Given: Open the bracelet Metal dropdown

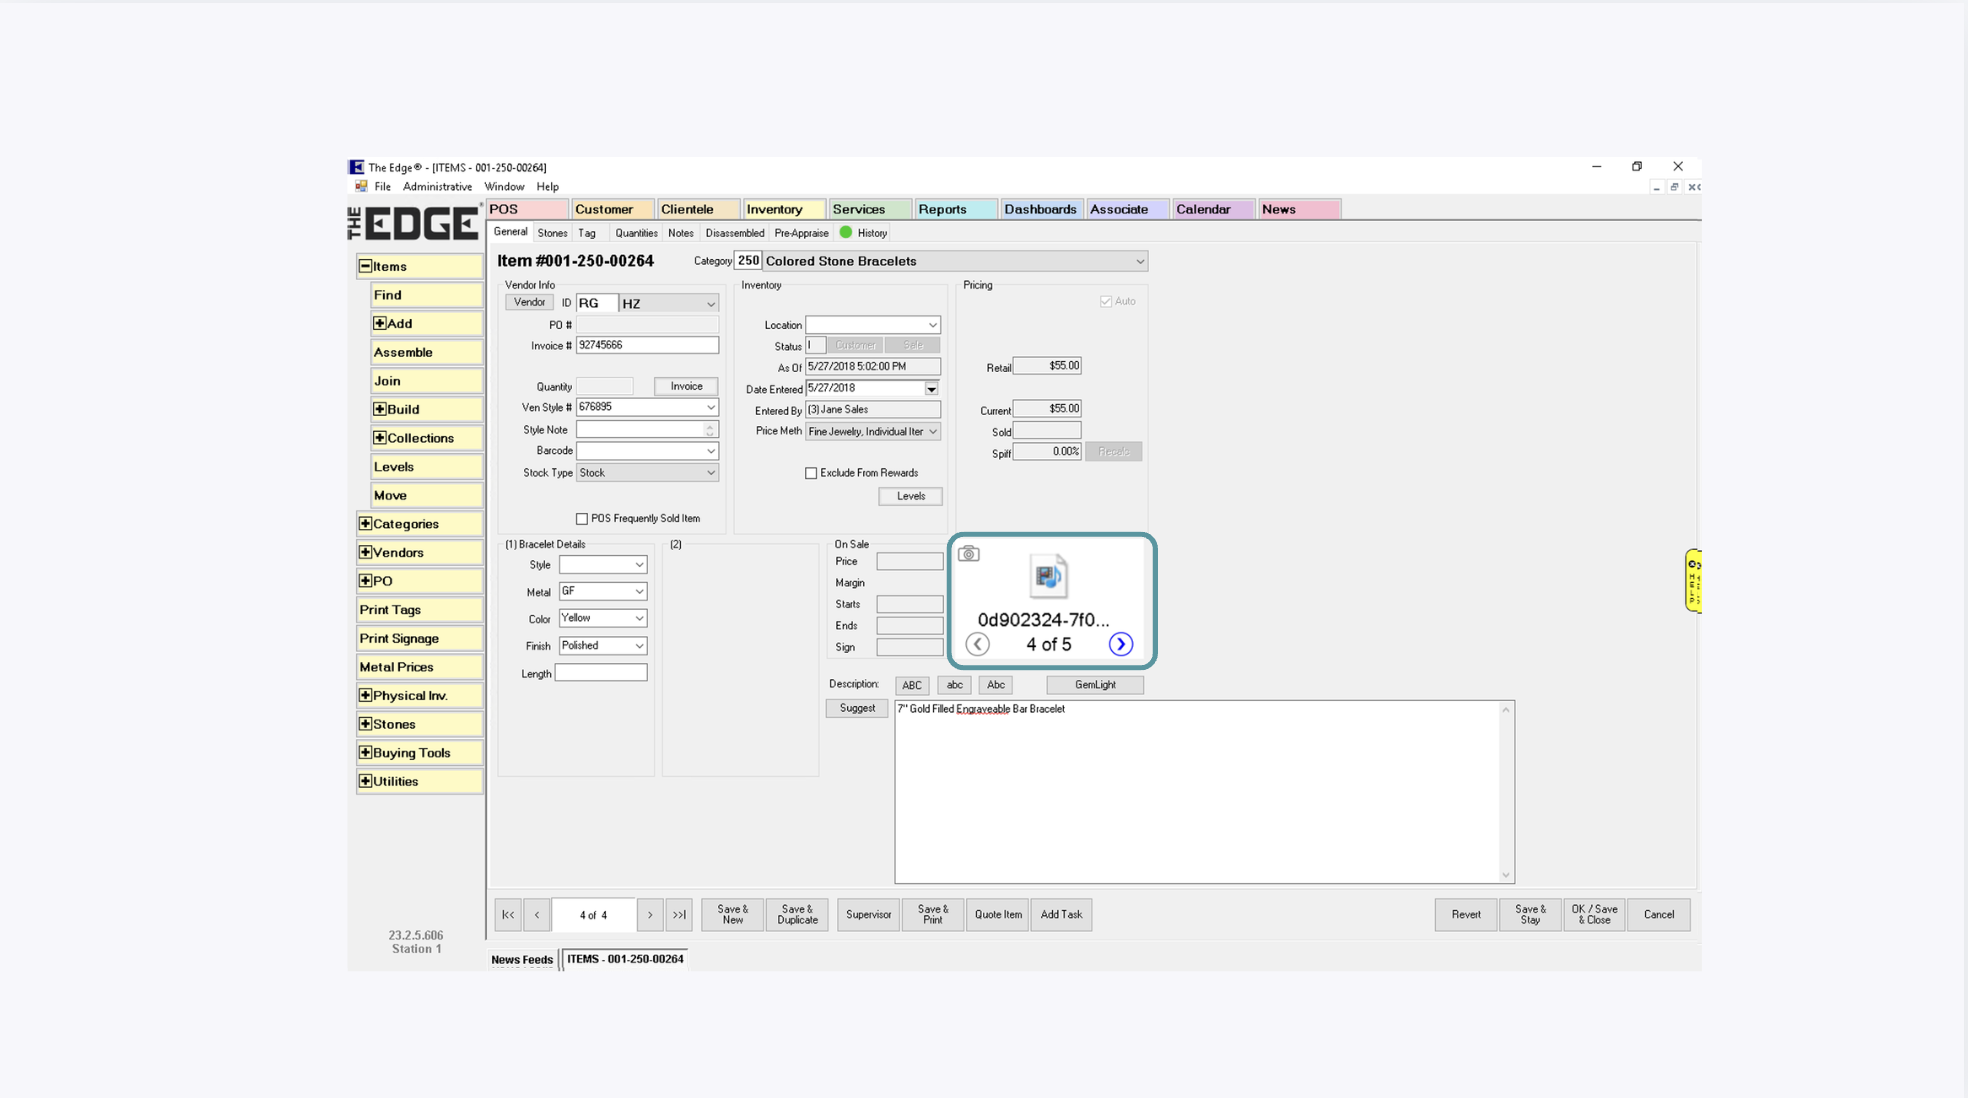Looking at the screenshot, I should (x=638, y=591).
